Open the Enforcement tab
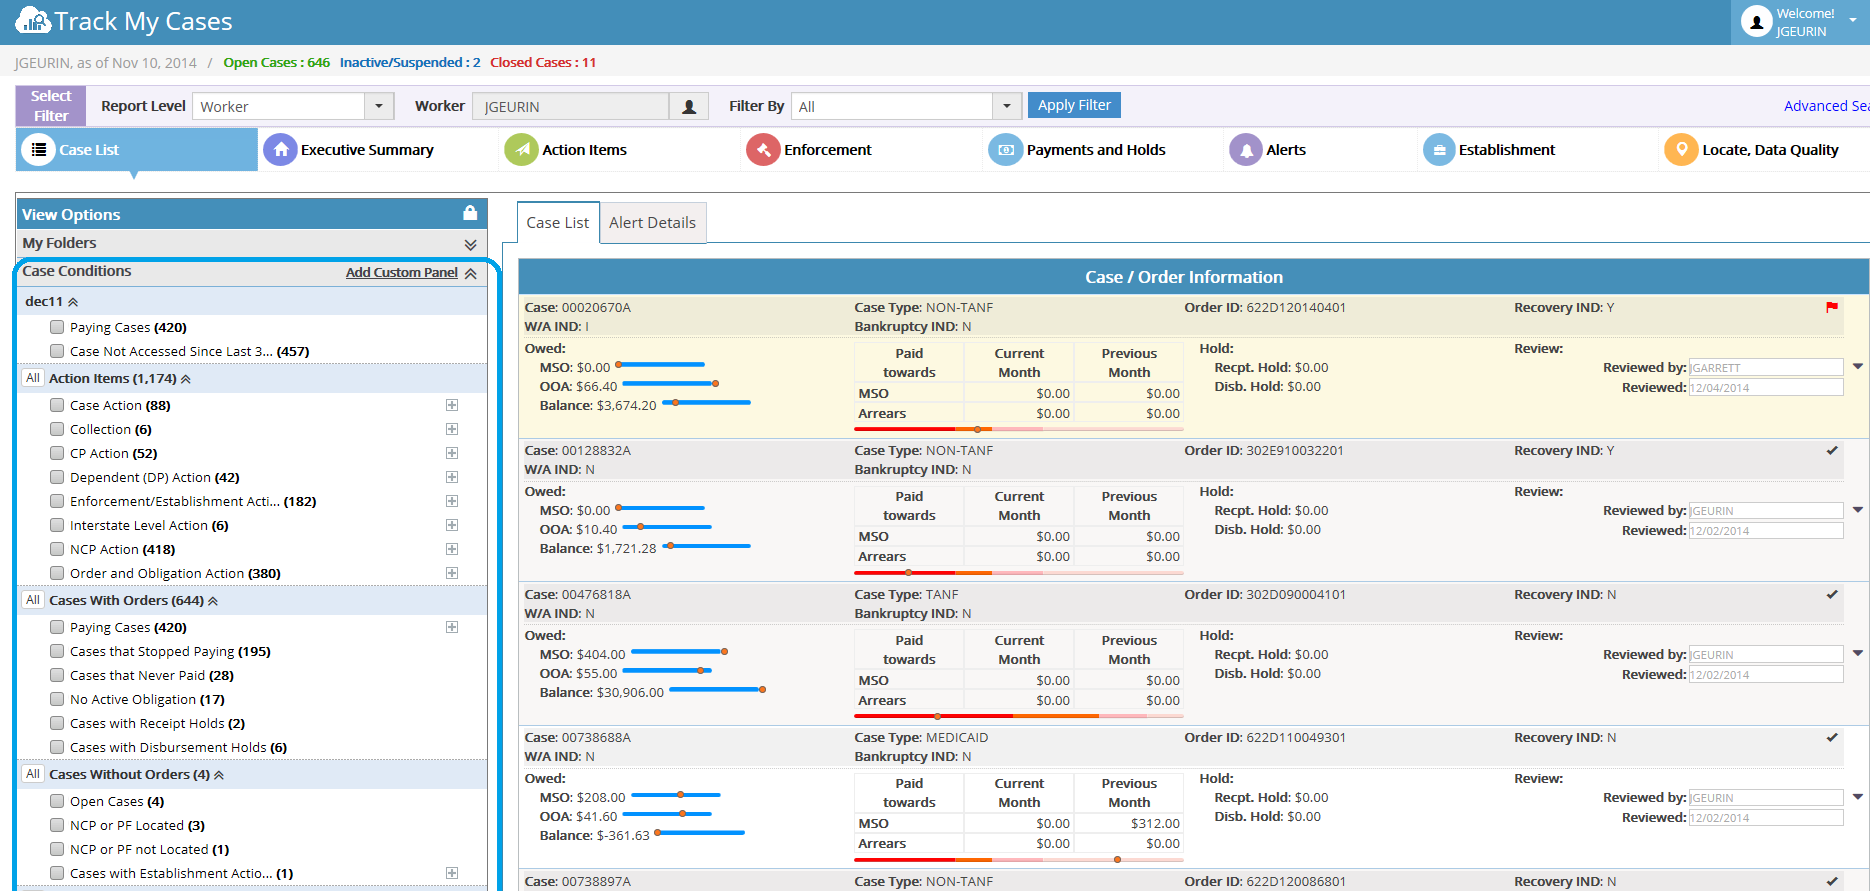Viewport: 1870px width, 891px height. click(827, 150)
